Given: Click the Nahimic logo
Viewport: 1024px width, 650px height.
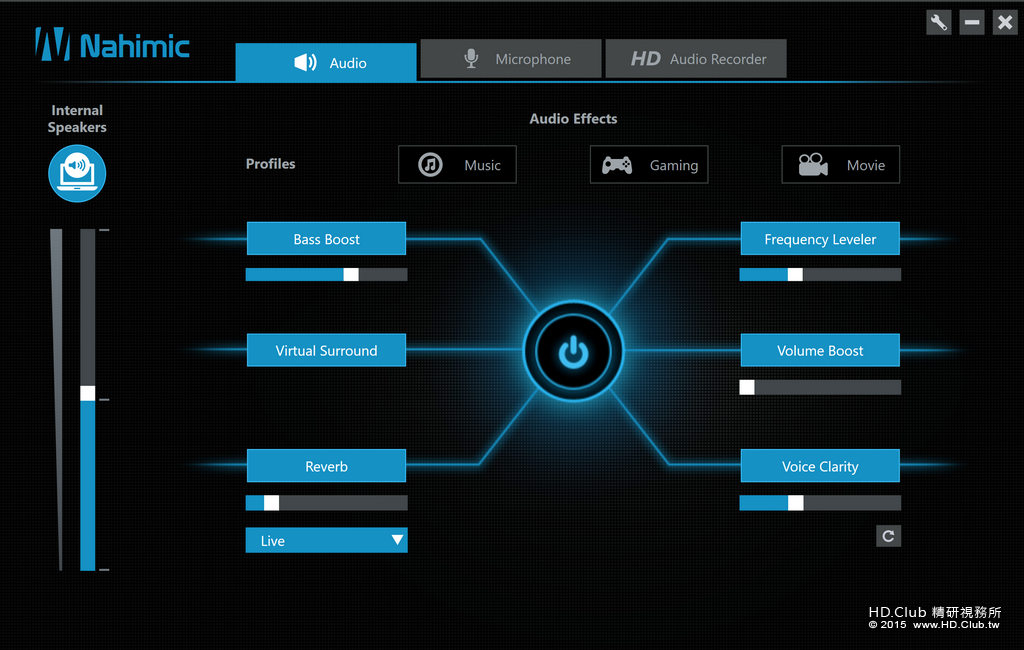Looking at the screenshot, I should coord(112,44).
